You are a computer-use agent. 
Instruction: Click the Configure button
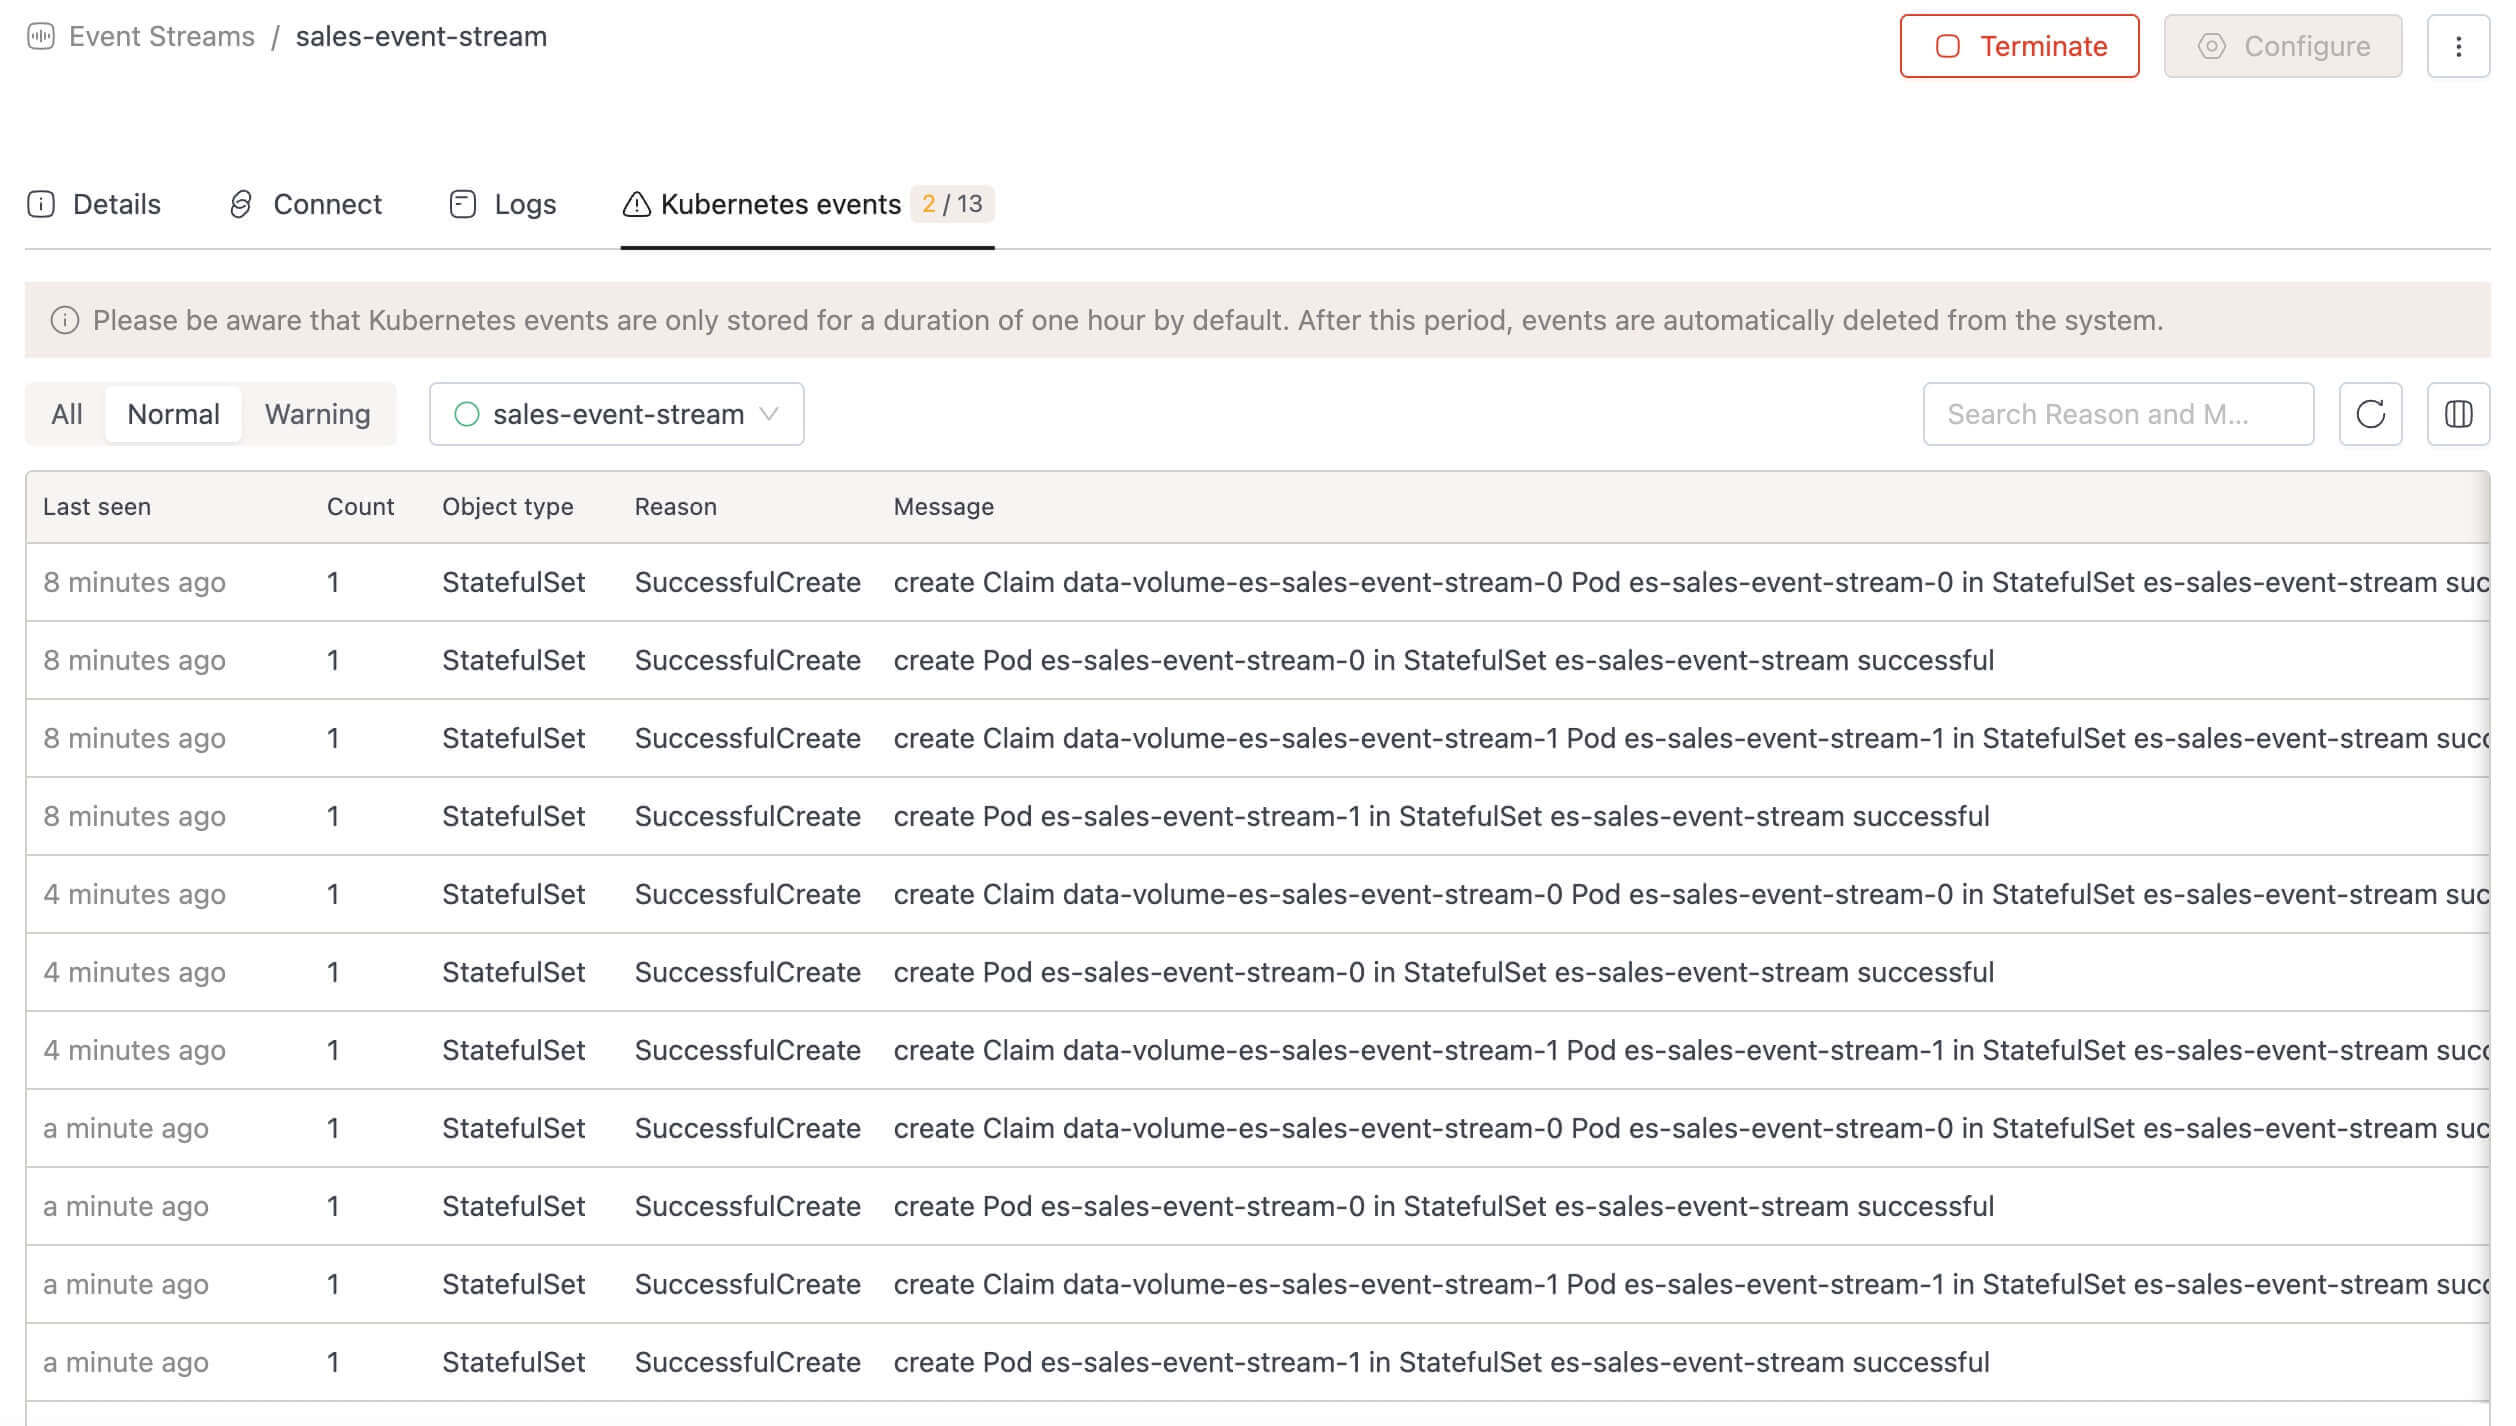2283,46
